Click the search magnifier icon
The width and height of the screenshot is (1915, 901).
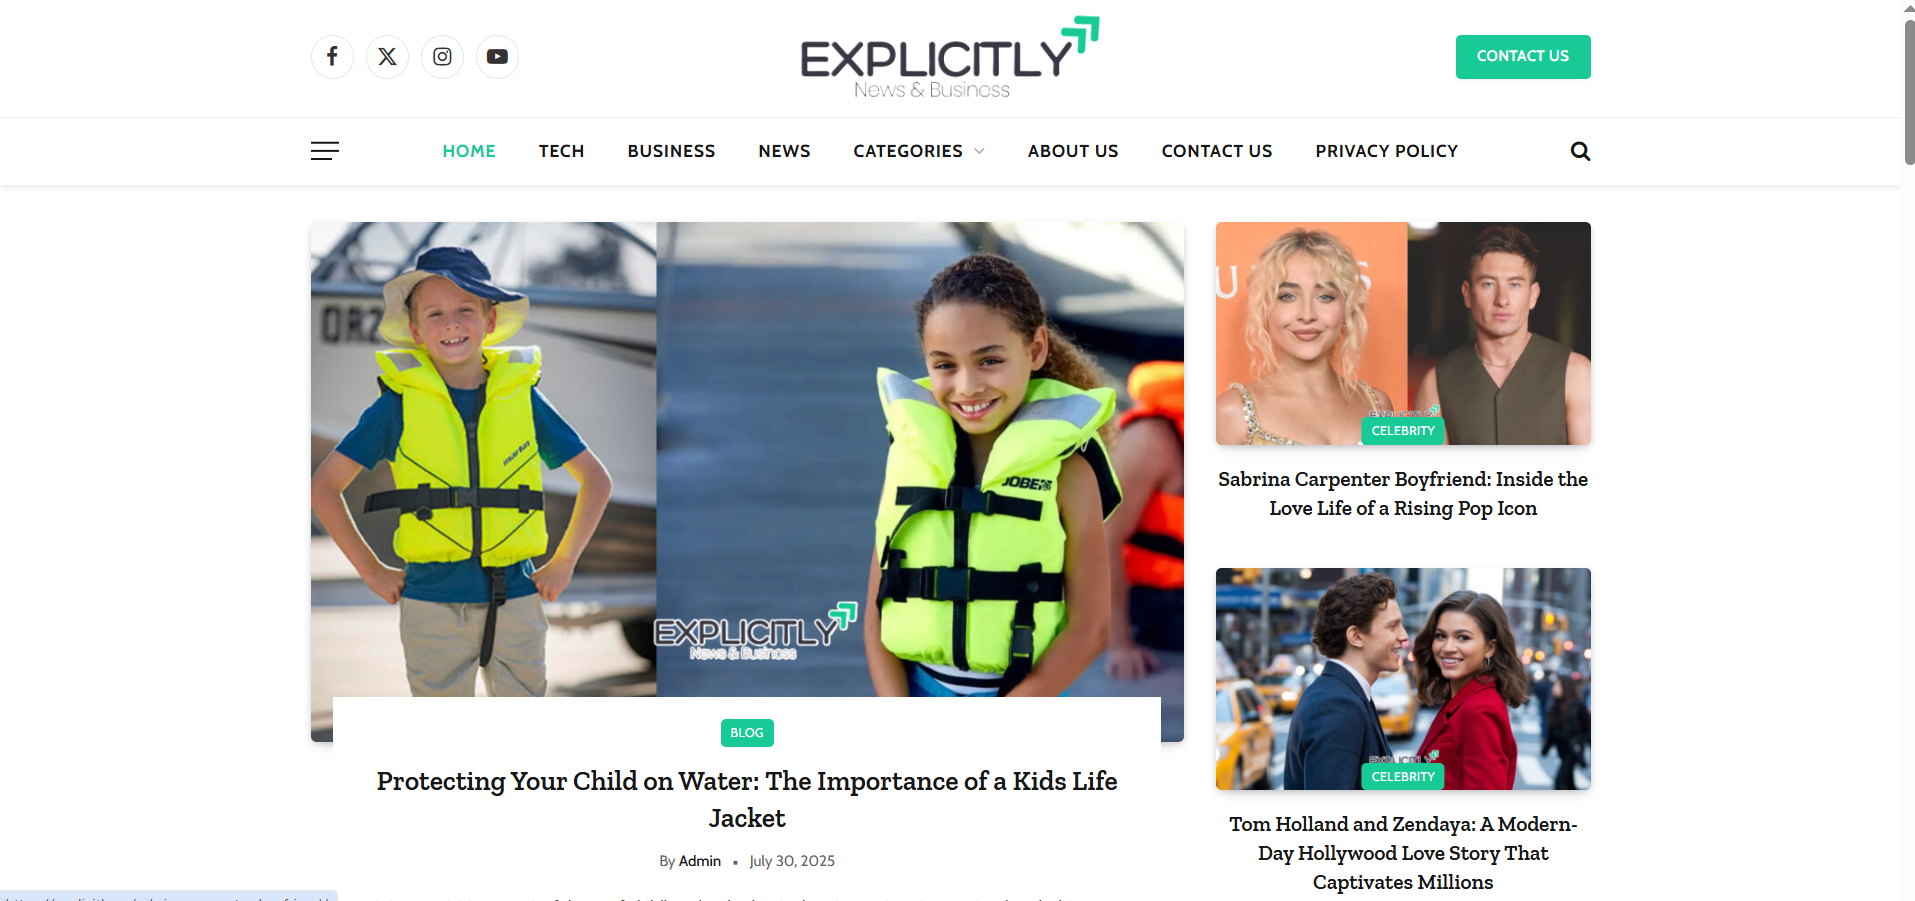pos(1580,151)
